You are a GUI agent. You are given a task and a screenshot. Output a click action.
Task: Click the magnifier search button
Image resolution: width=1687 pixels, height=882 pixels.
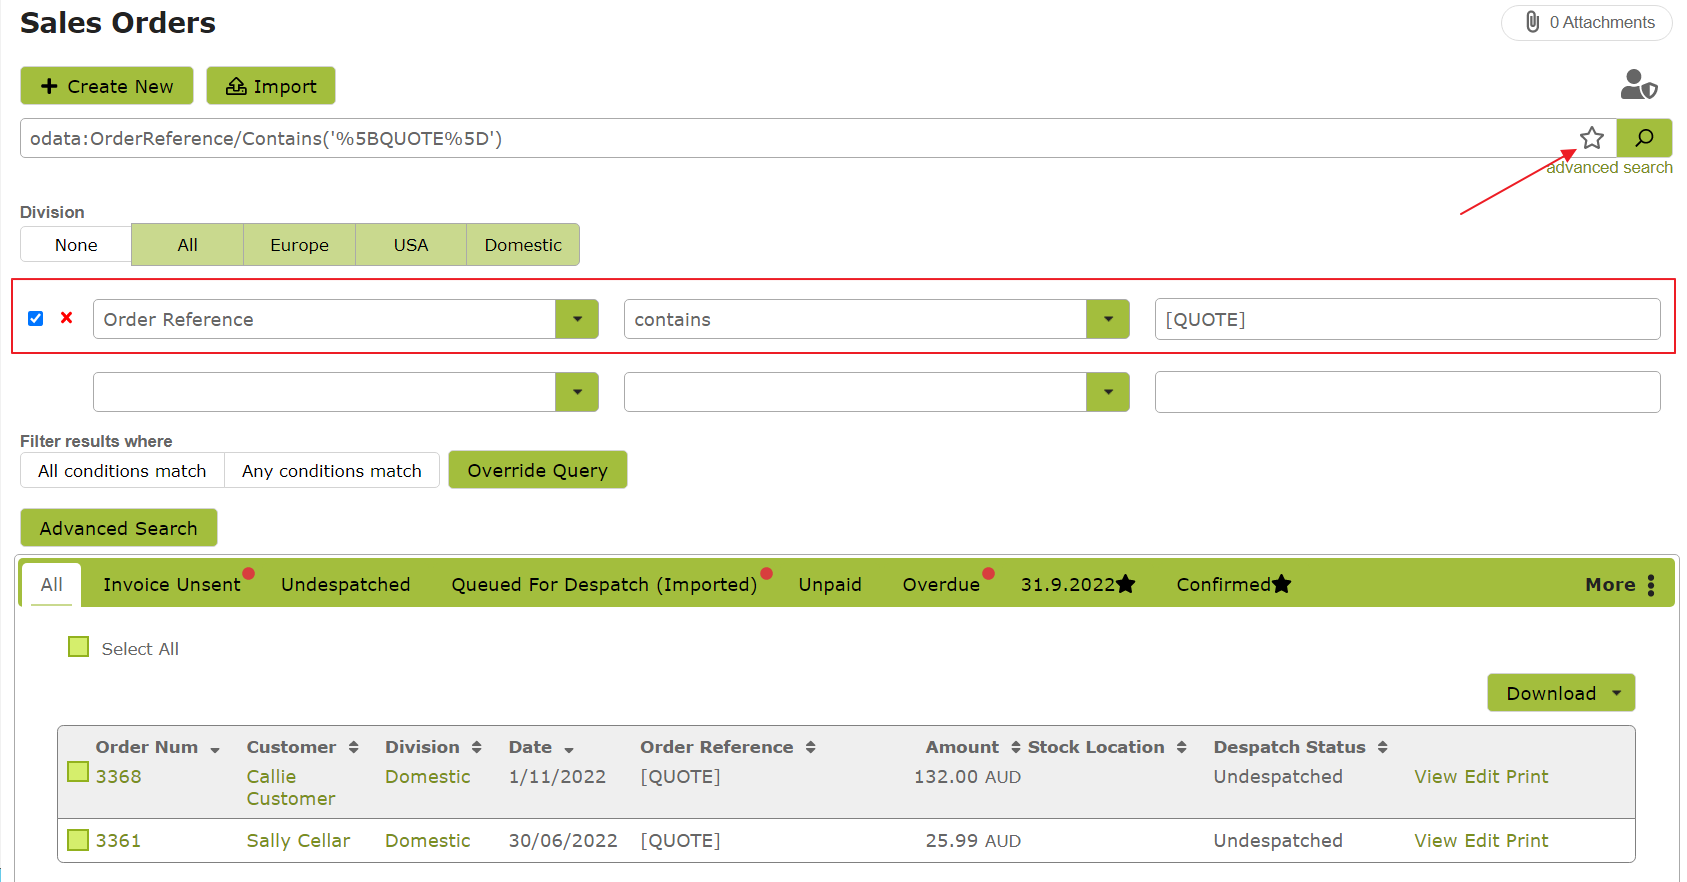click(1644, 138)
